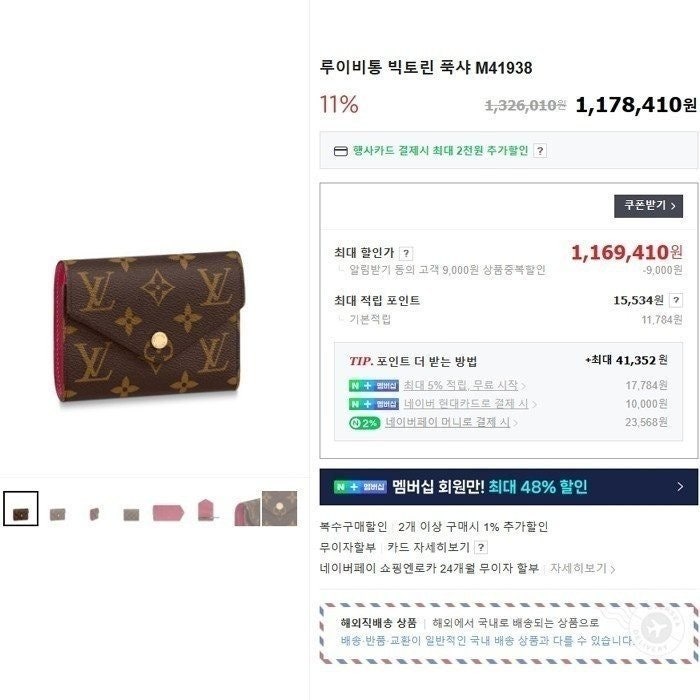This screenshot has height=700, width=700.
Task: Expand the 네이버페이 머니로 결제 시 chevron link
Action: (451, 422)
